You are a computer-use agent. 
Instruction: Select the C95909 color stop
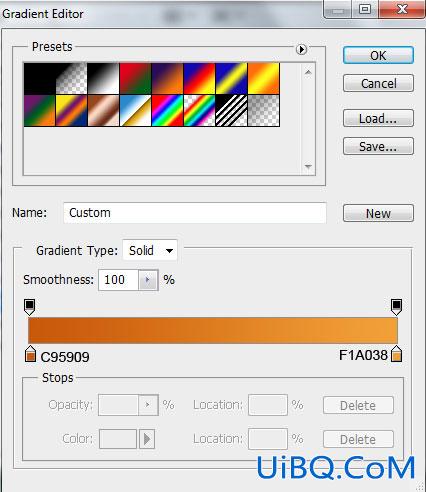[x=30, y=354]
